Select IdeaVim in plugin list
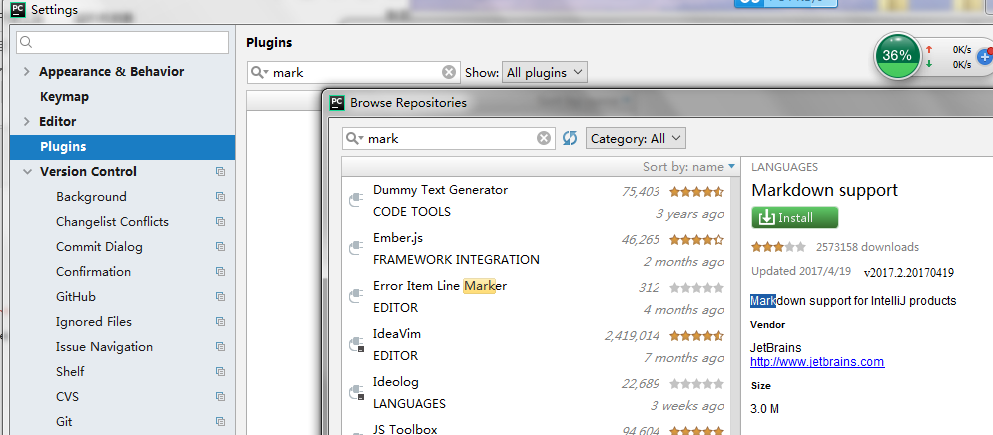 (x=536, y=344)
